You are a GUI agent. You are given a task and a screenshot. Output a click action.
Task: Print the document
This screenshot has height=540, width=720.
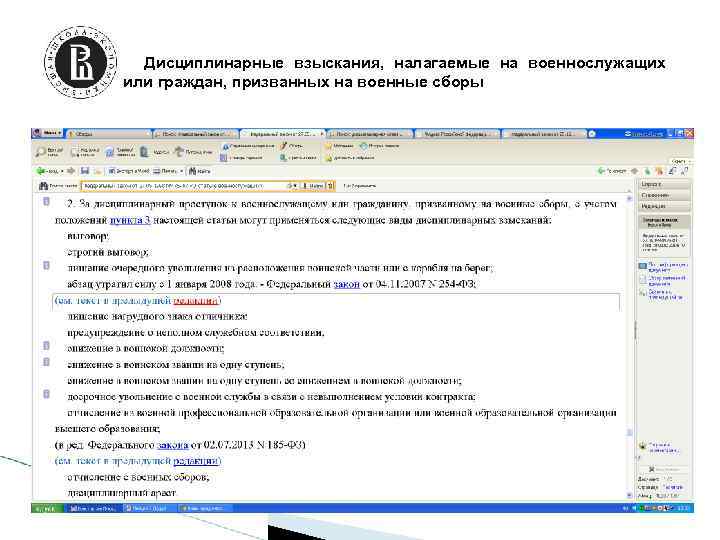(165, 171)
